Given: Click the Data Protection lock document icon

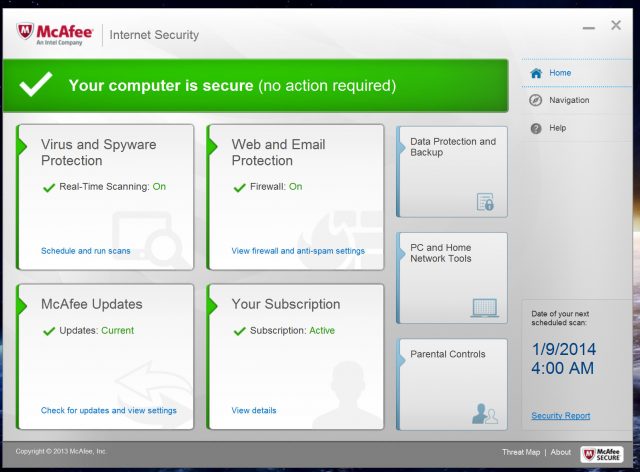Looking at the screenshot, I should 485,202.
